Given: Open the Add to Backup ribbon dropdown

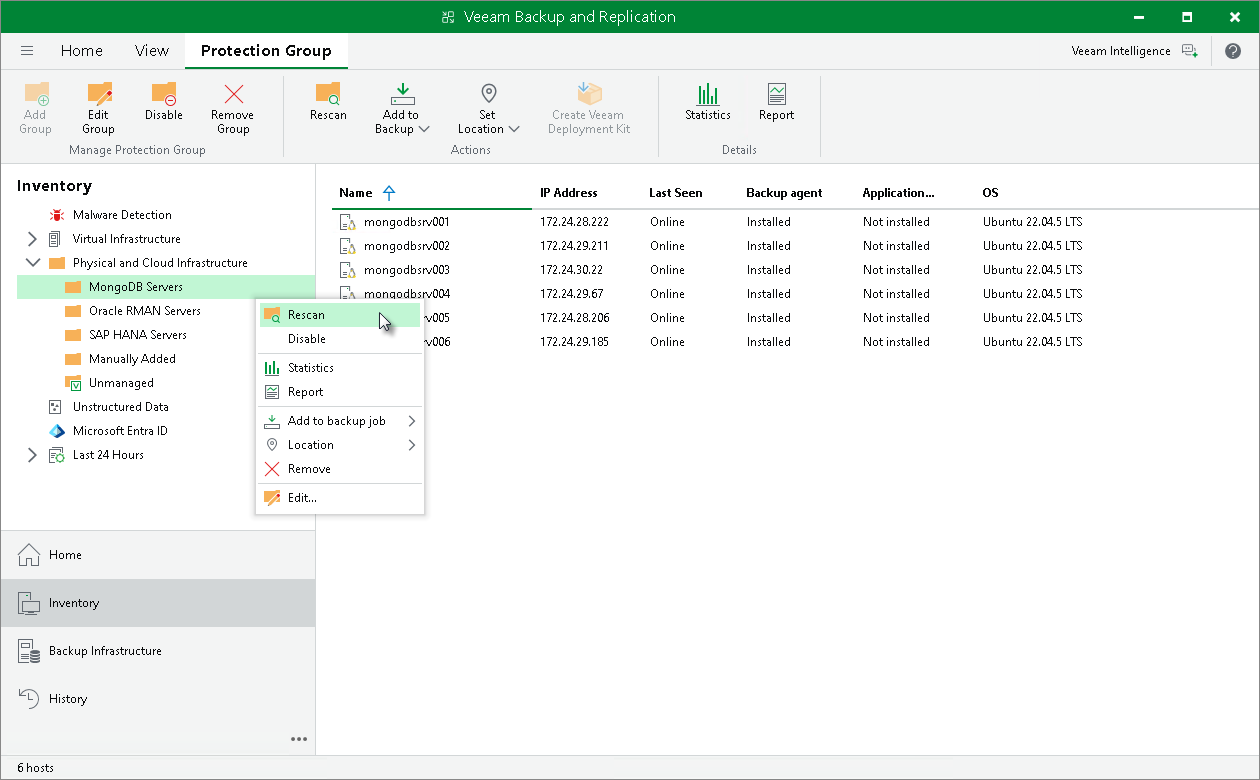Looking at the screenshot, I should tap(402, 108).
